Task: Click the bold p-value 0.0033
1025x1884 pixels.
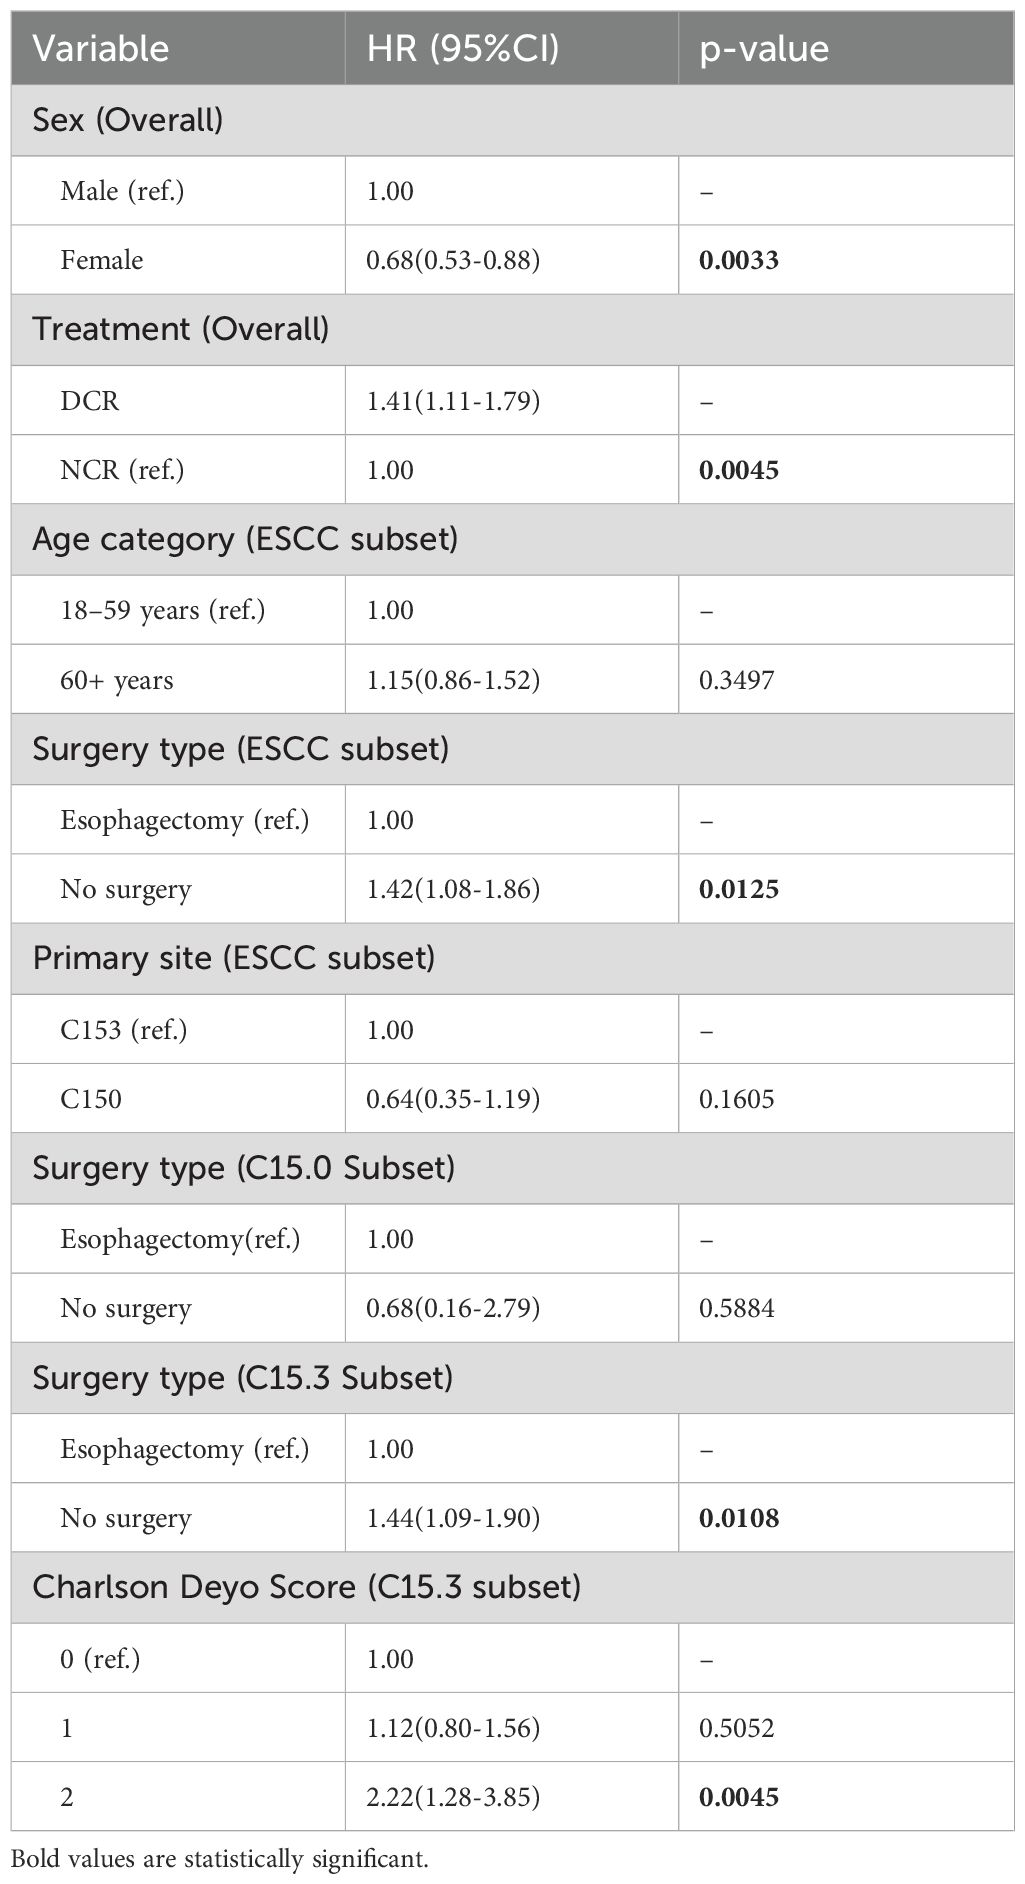Action: pyautogui.click(x=738, y=260)
